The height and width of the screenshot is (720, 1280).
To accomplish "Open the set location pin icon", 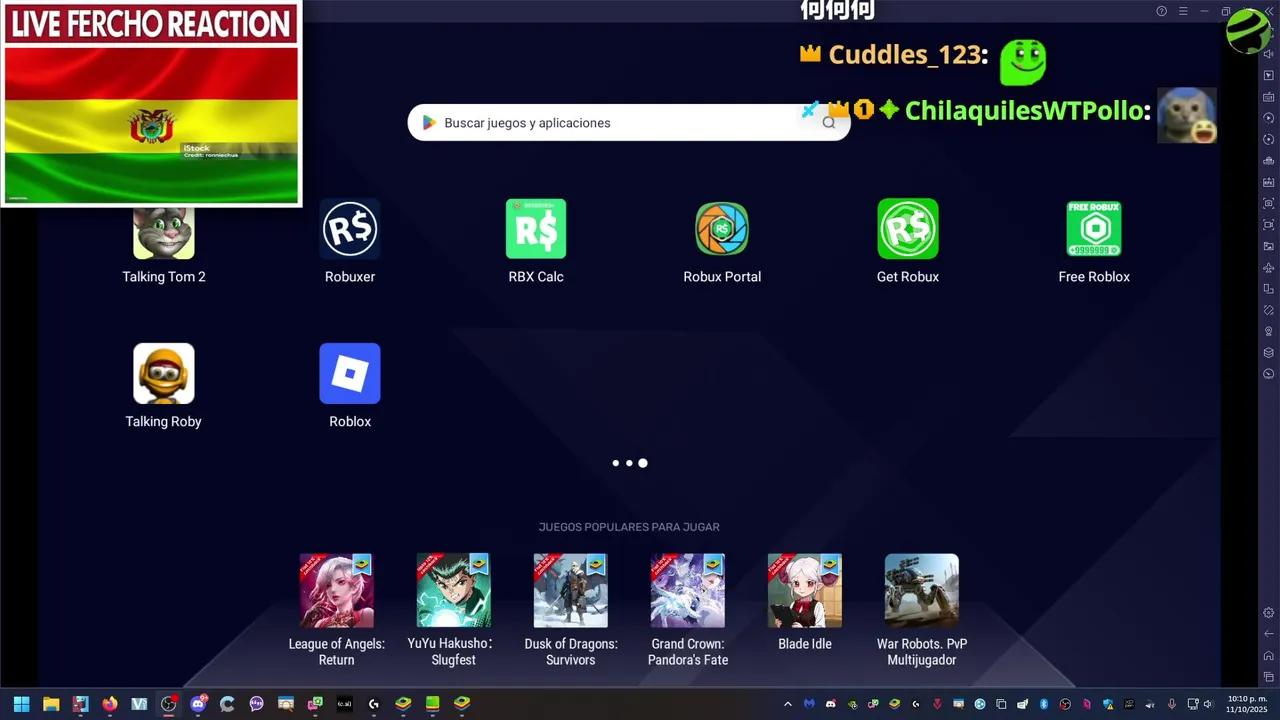I will click(1268, 331).
